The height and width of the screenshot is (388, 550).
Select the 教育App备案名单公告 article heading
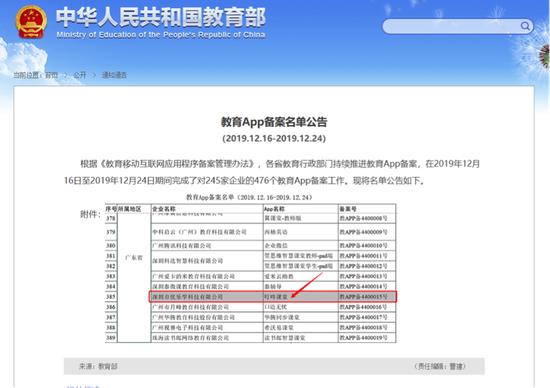[274, 122]
